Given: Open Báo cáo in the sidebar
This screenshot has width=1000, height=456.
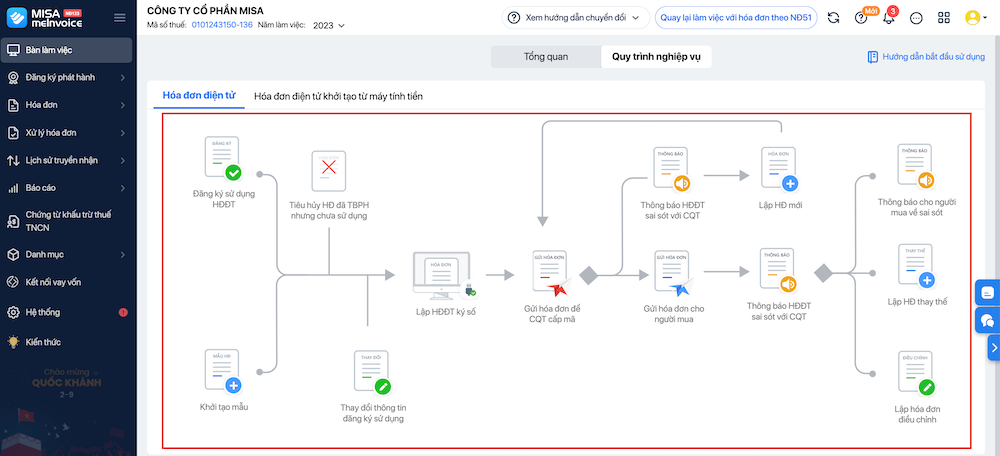Looking at the screenshot, I should click(x=68, y=187).
